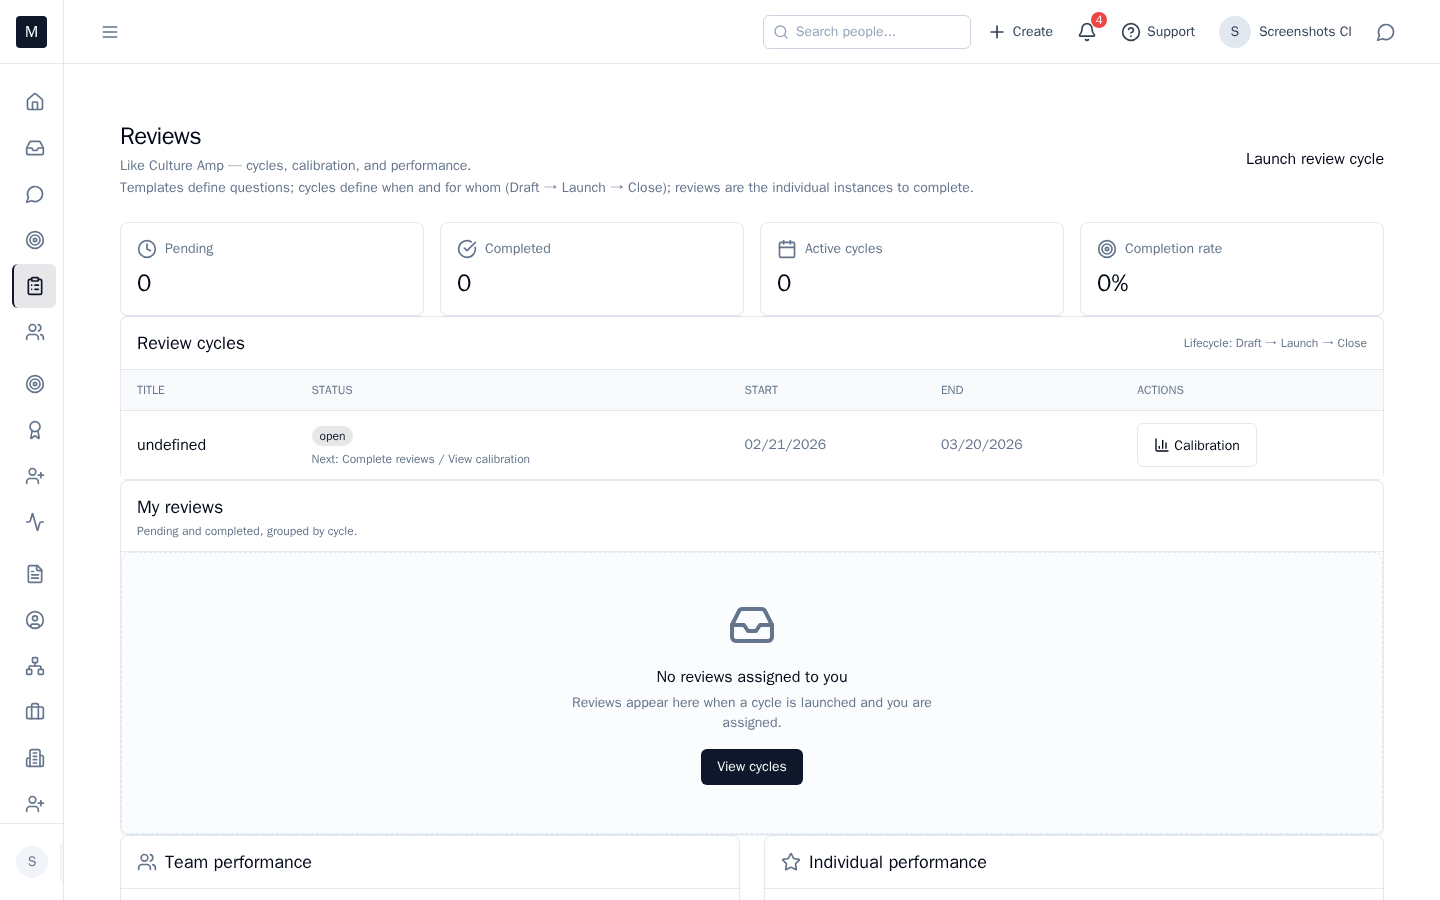This screenshot has height=900, width=1440.
Task: Click the Calibration button for the open cycle
Action: coord(1196,445)
